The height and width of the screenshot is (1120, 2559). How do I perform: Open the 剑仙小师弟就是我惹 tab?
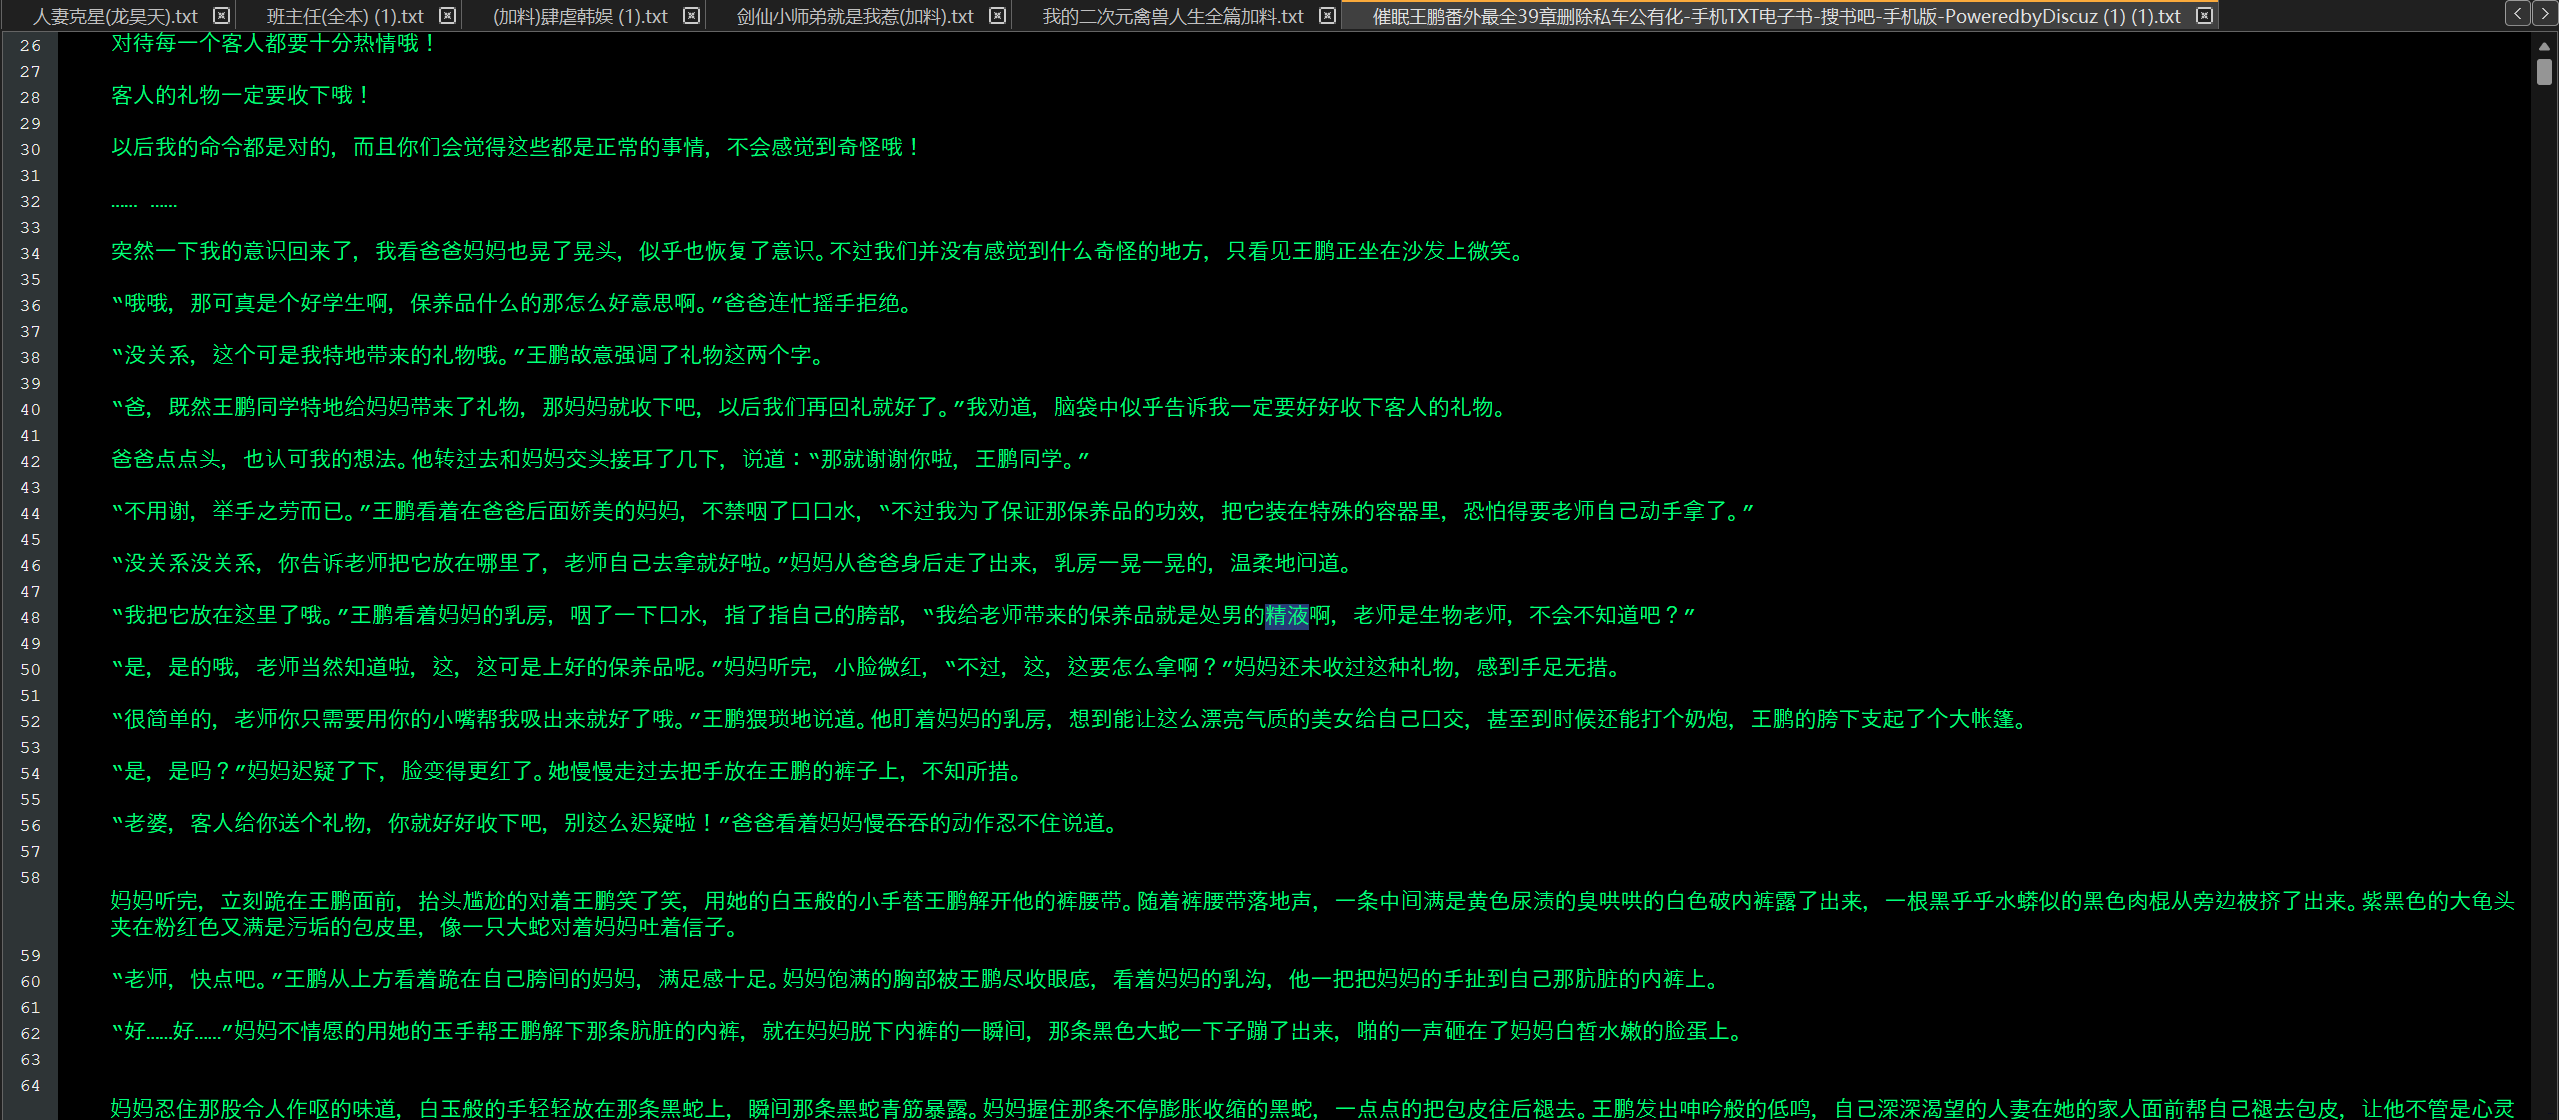coord(855,16)
